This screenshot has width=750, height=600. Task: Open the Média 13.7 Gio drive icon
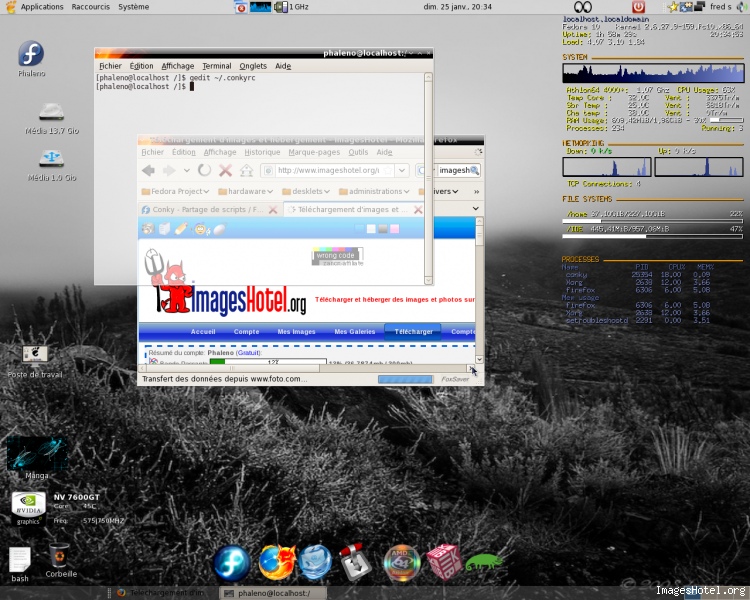(x=51, y=113)
